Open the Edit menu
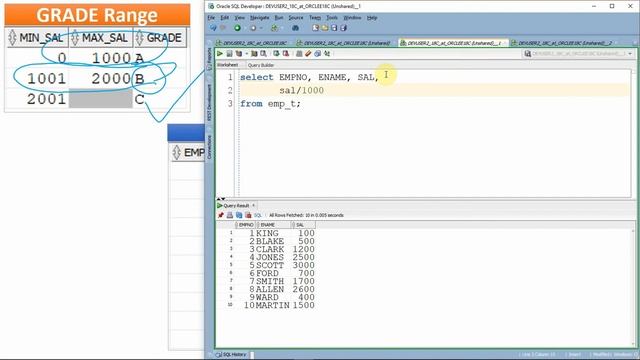The height and width of the screenshot is (360, 640). [x=224, y=18]
